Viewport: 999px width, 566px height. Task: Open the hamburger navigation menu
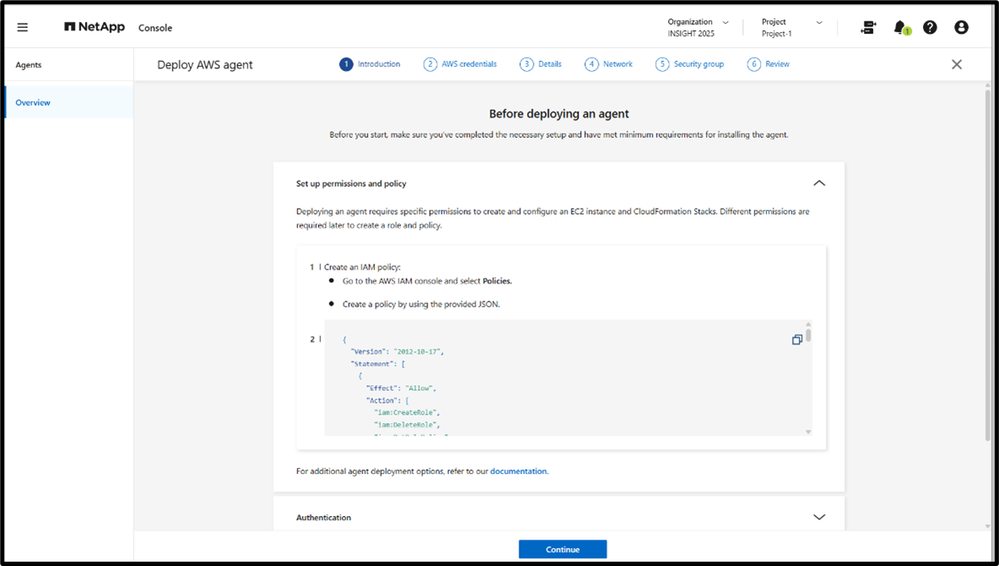pyautogui.click(x=23, y=28)
